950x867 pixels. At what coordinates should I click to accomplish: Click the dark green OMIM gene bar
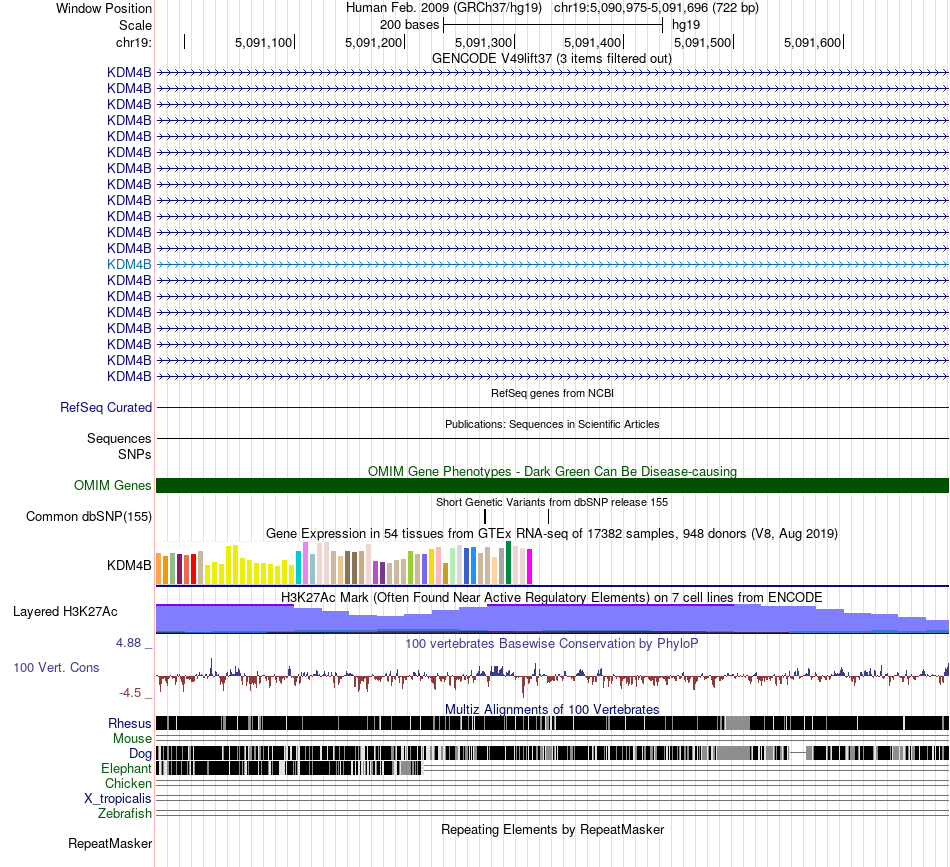coord(553,485)
